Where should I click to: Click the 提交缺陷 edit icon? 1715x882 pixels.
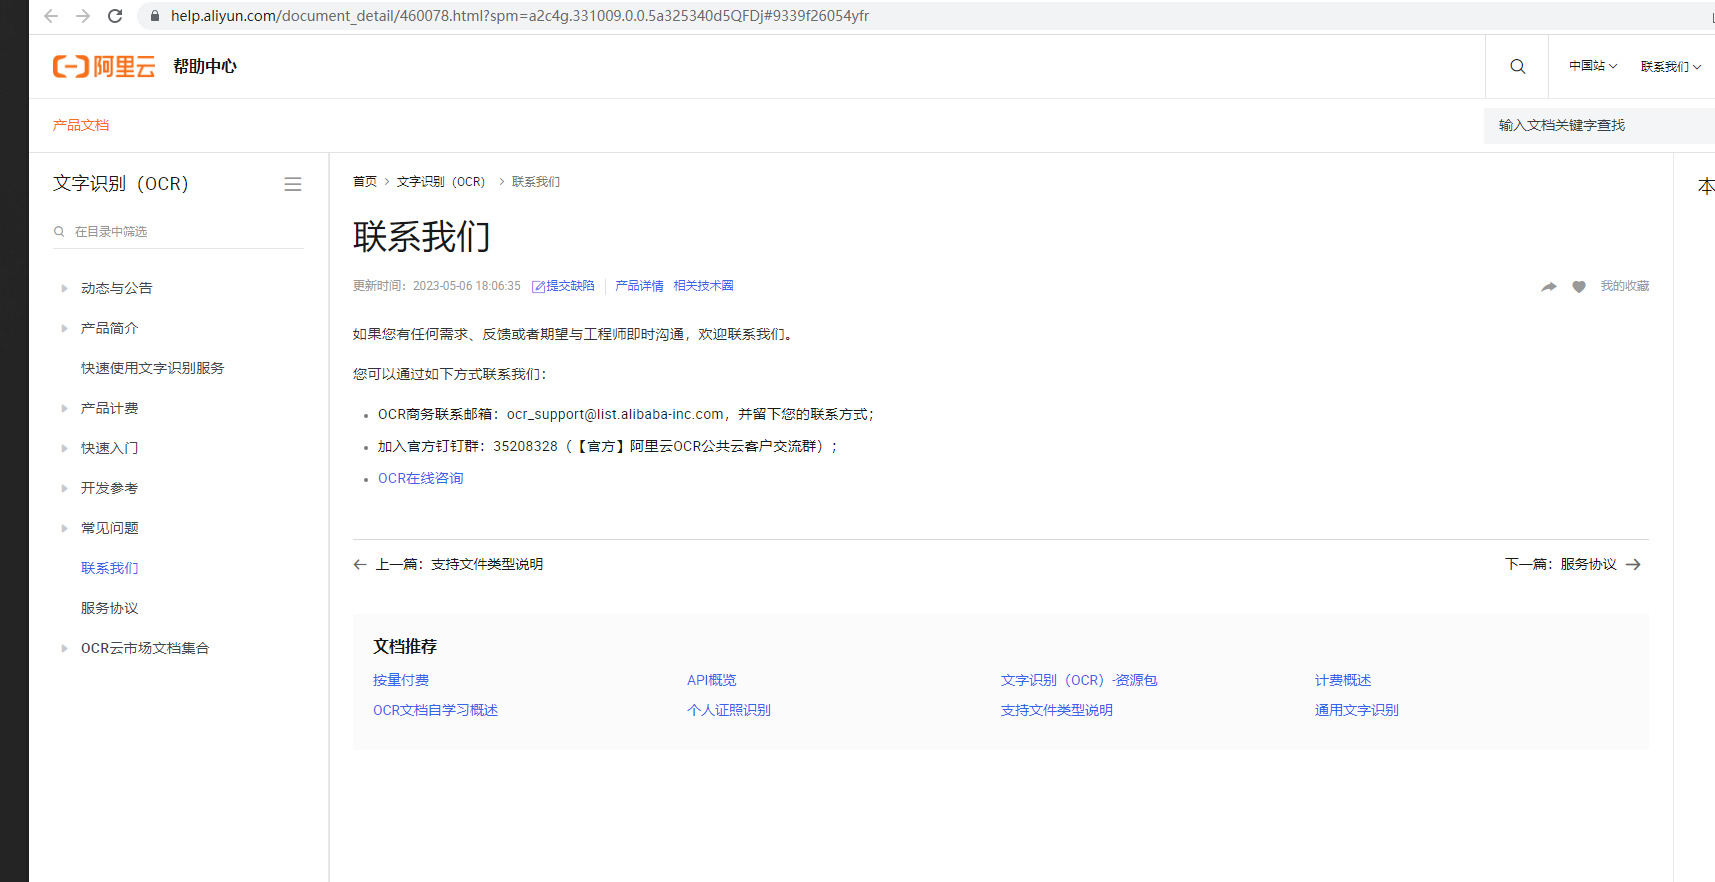(x=538, y=287)
